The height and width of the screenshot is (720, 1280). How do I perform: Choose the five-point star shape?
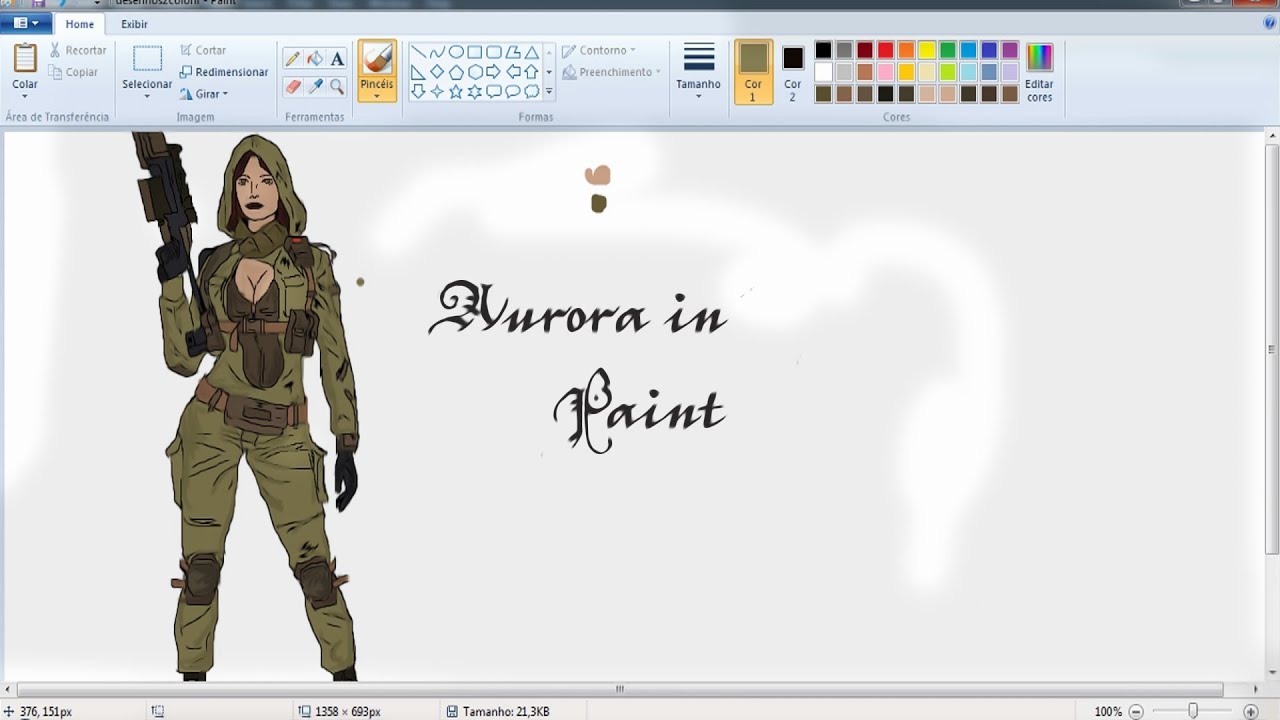(456, 91)
